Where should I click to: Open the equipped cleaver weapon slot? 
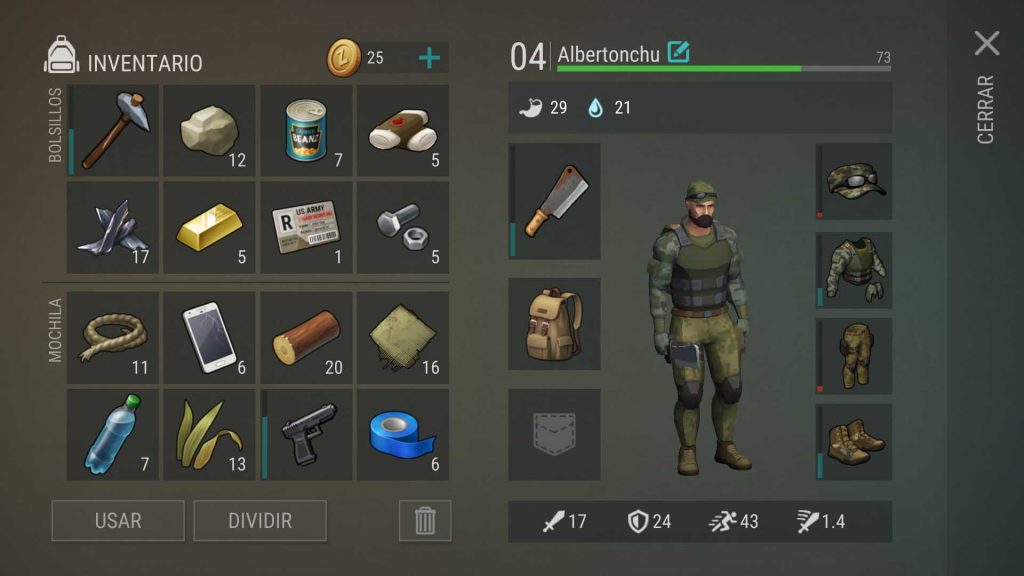point(554,201)
